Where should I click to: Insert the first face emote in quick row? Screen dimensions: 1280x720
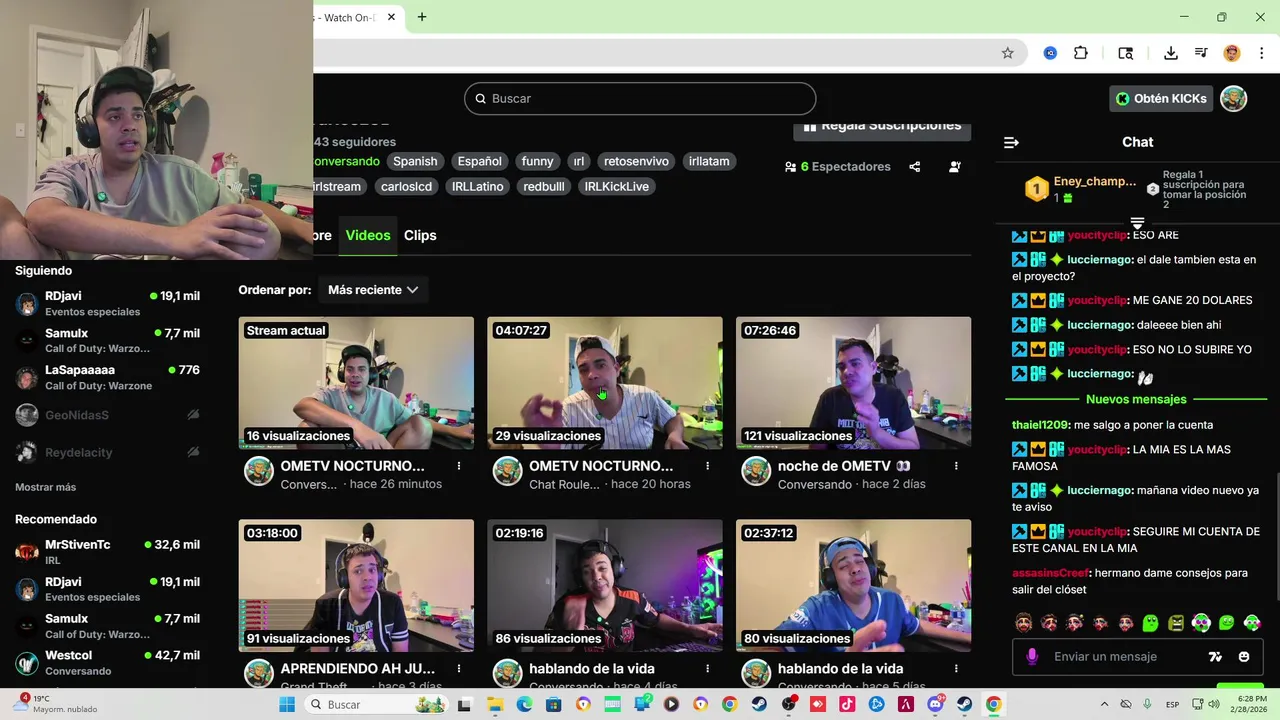[1024, 623]
